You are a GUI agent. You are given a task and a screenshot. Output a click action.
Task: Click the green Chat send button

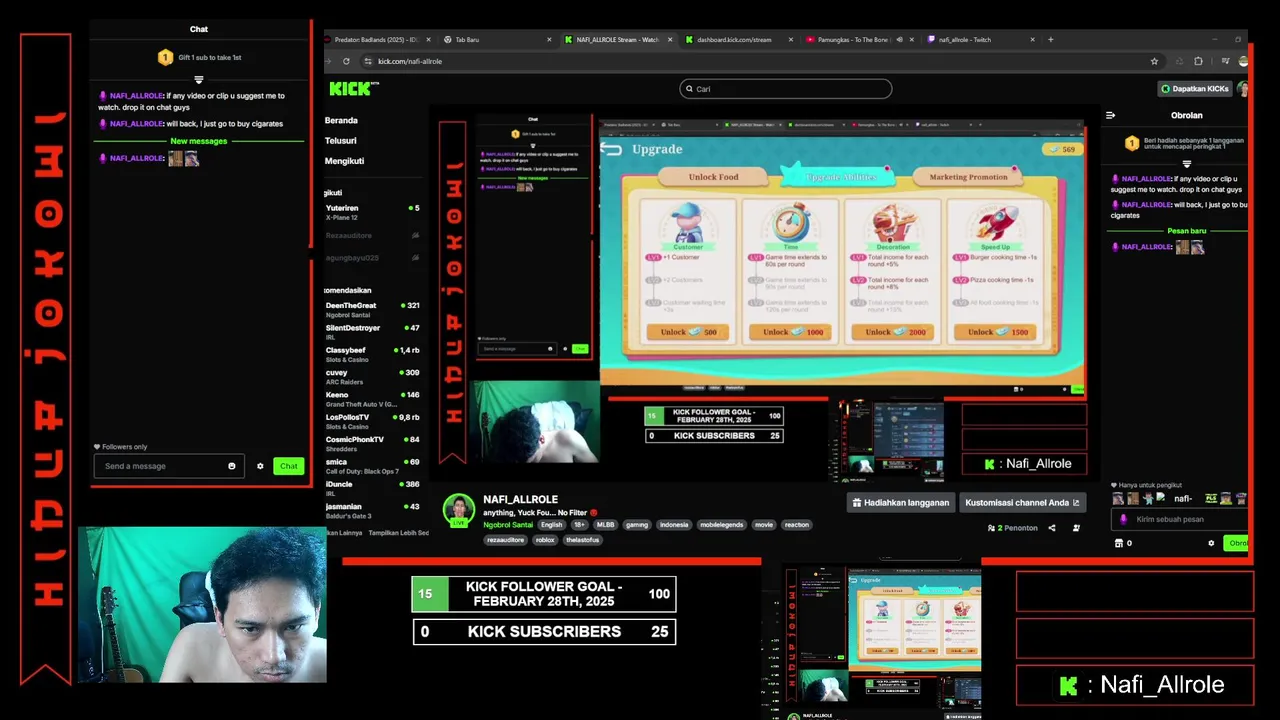(x=288, y=466)
